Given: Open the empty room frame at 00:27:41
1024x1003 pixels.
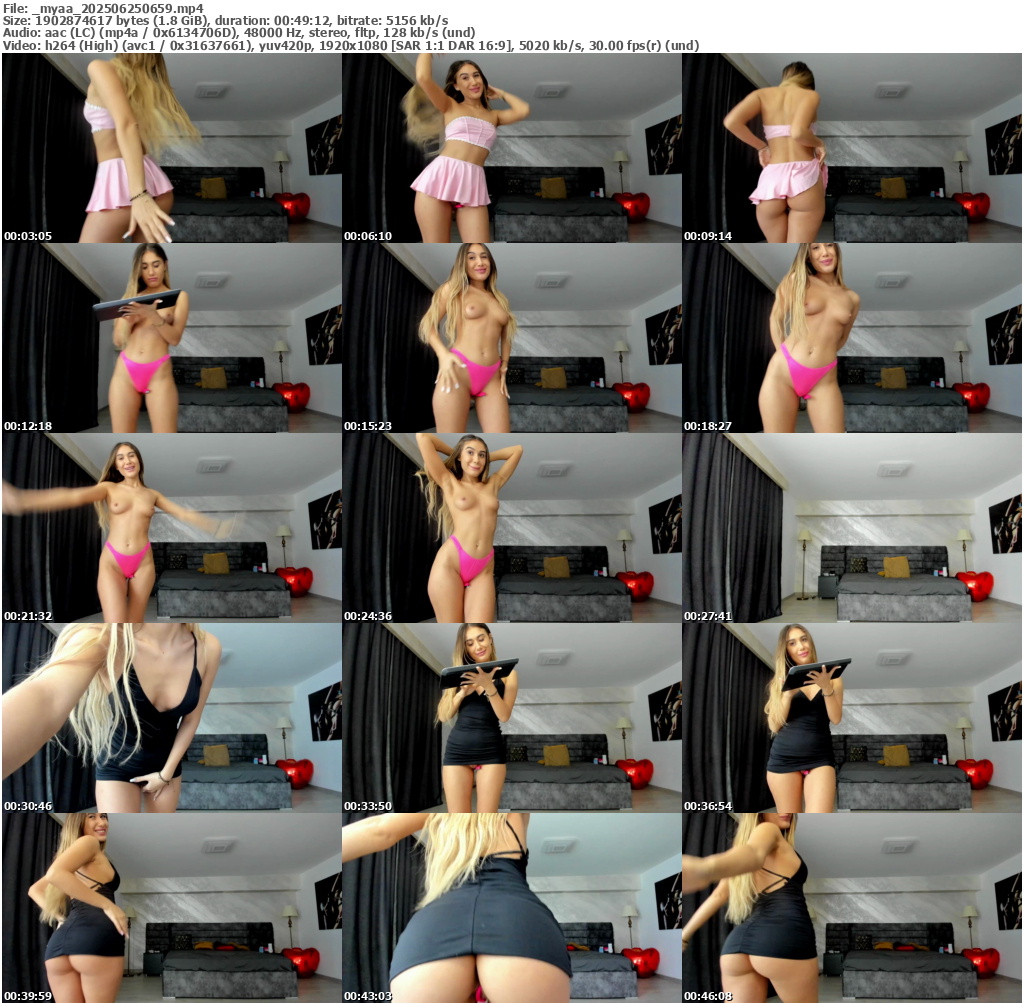Looking at the screenshot, I should [852, 528].
